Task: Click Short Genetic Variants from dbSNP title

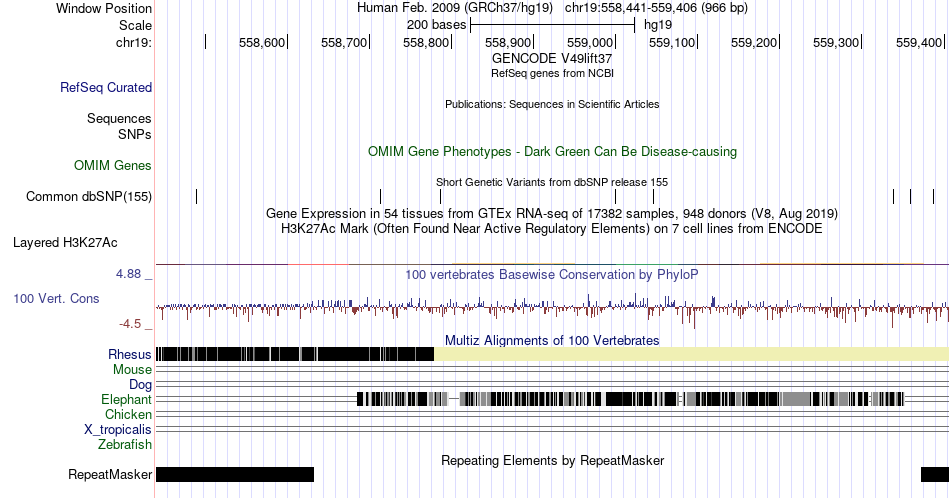Action: [x=552, y=182]
